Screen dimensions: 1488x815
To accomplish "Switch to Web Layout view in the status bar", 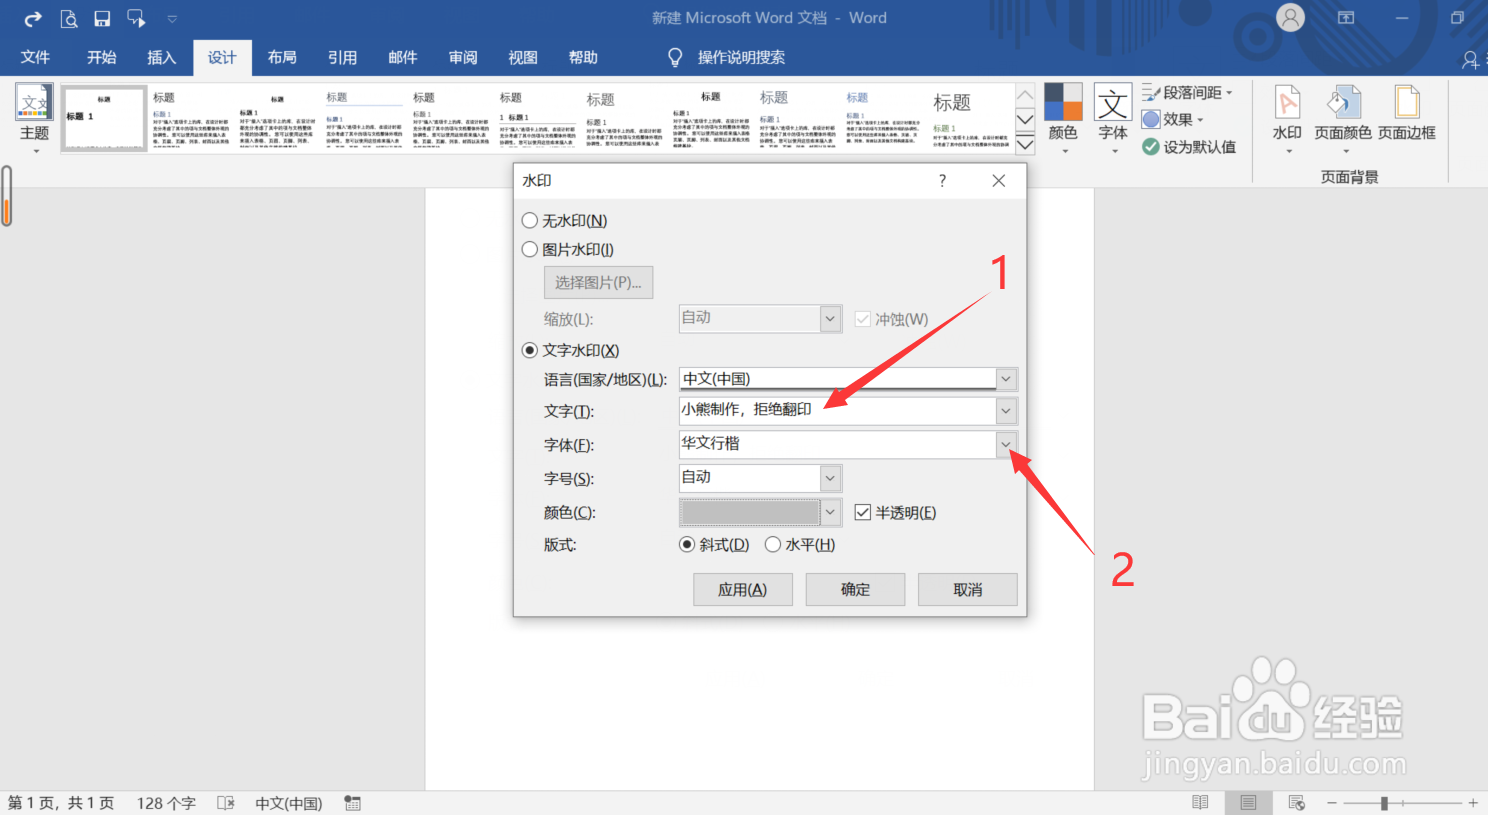I will tap(1297, 803).
